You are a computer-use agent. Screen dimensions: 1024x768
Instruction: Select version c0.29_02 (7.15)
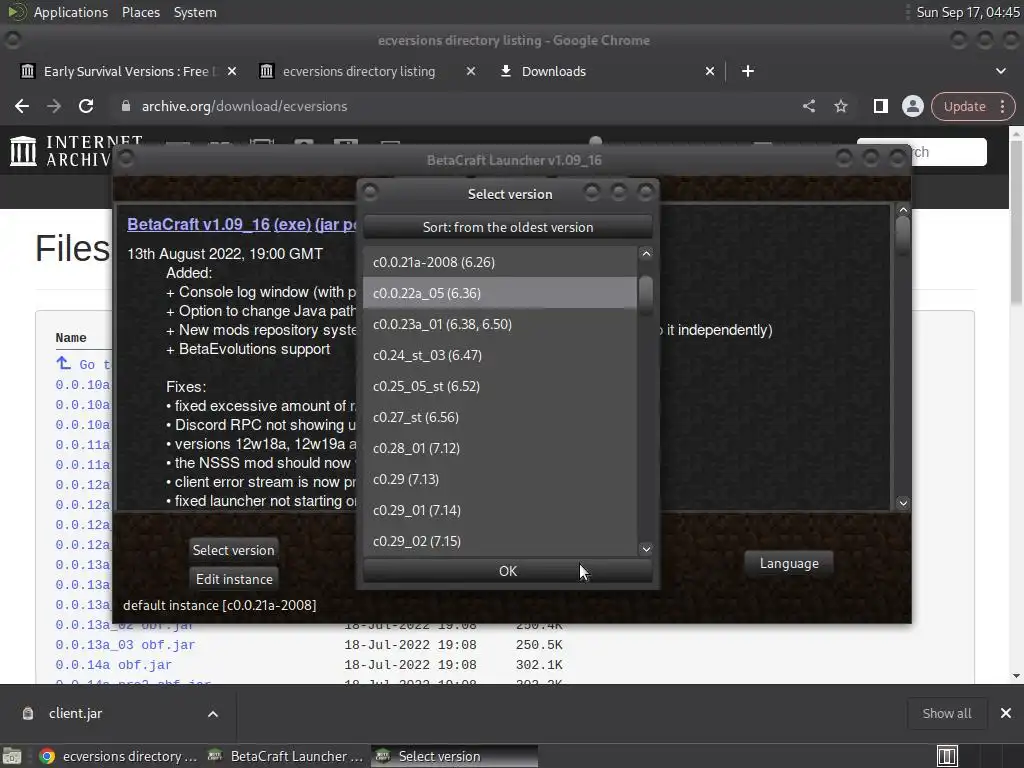500,541
